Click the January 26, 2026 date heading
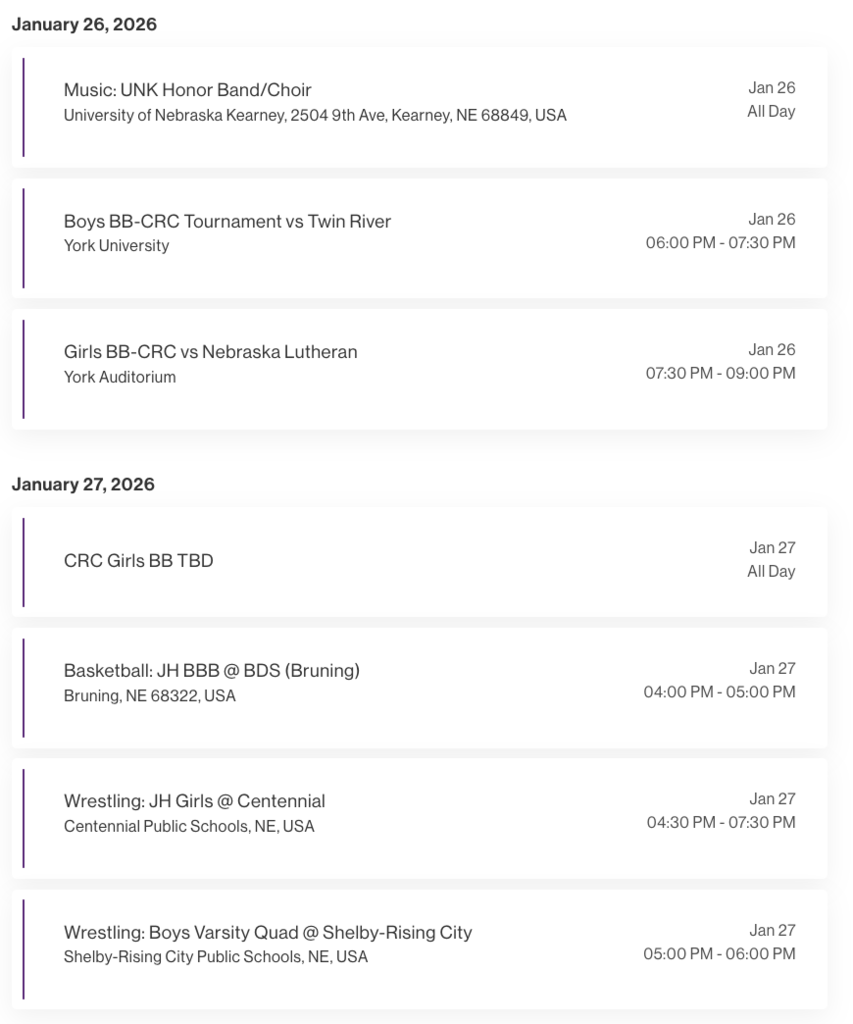 click(84, 25)
